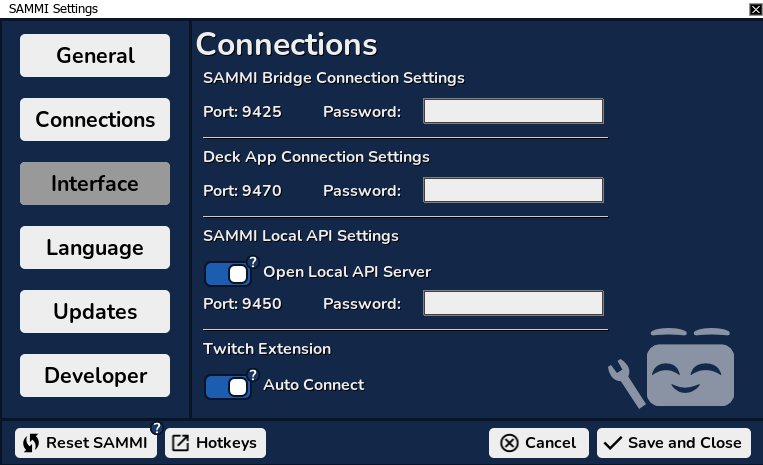763x465 pixels.
Task: Open the Connections settings tab
Action: pyautogui.click(x=95, y=120)
